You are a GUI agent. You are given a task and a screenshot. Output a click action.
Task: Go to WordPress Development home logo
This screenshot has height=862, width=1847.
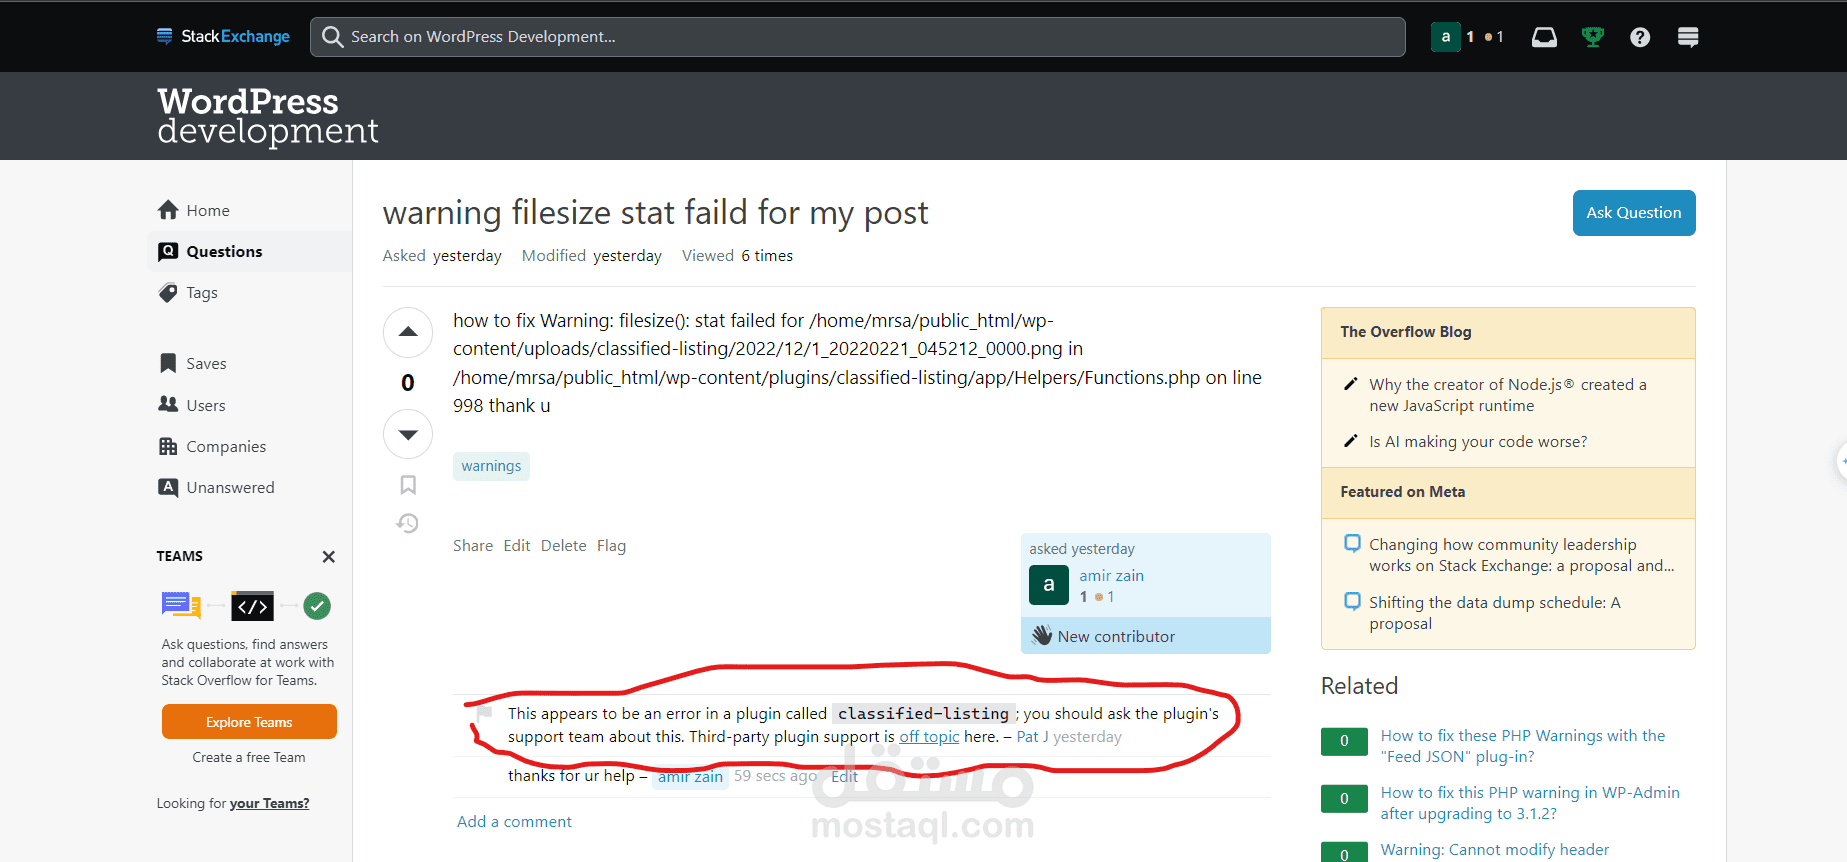click(267, 116)
